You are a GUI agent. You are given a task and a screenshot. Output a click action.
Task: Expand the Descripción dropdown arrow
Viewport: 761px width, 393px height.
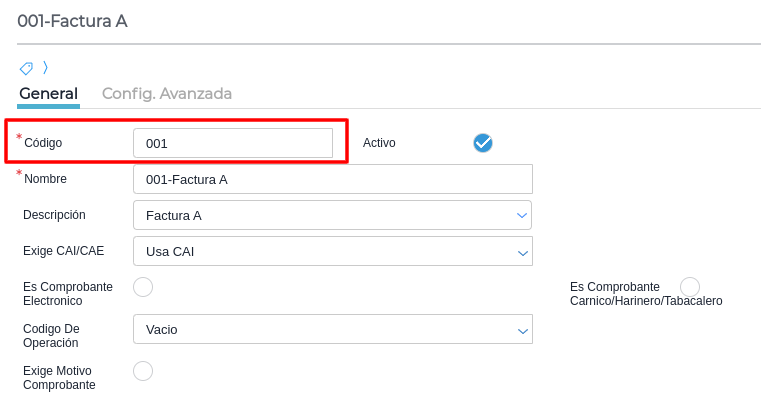pyautogui.click(x=522, y=215)
